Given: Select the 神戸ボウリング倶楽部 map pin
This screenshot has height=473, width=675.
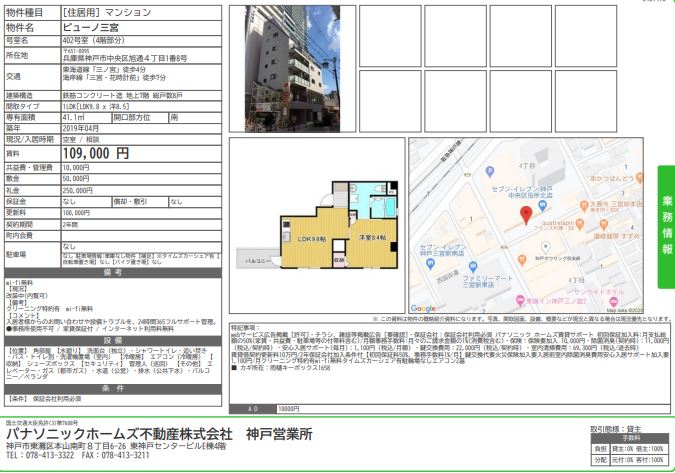Looking at the screenshot, I should pyautogui.click(x=545, y=247).
